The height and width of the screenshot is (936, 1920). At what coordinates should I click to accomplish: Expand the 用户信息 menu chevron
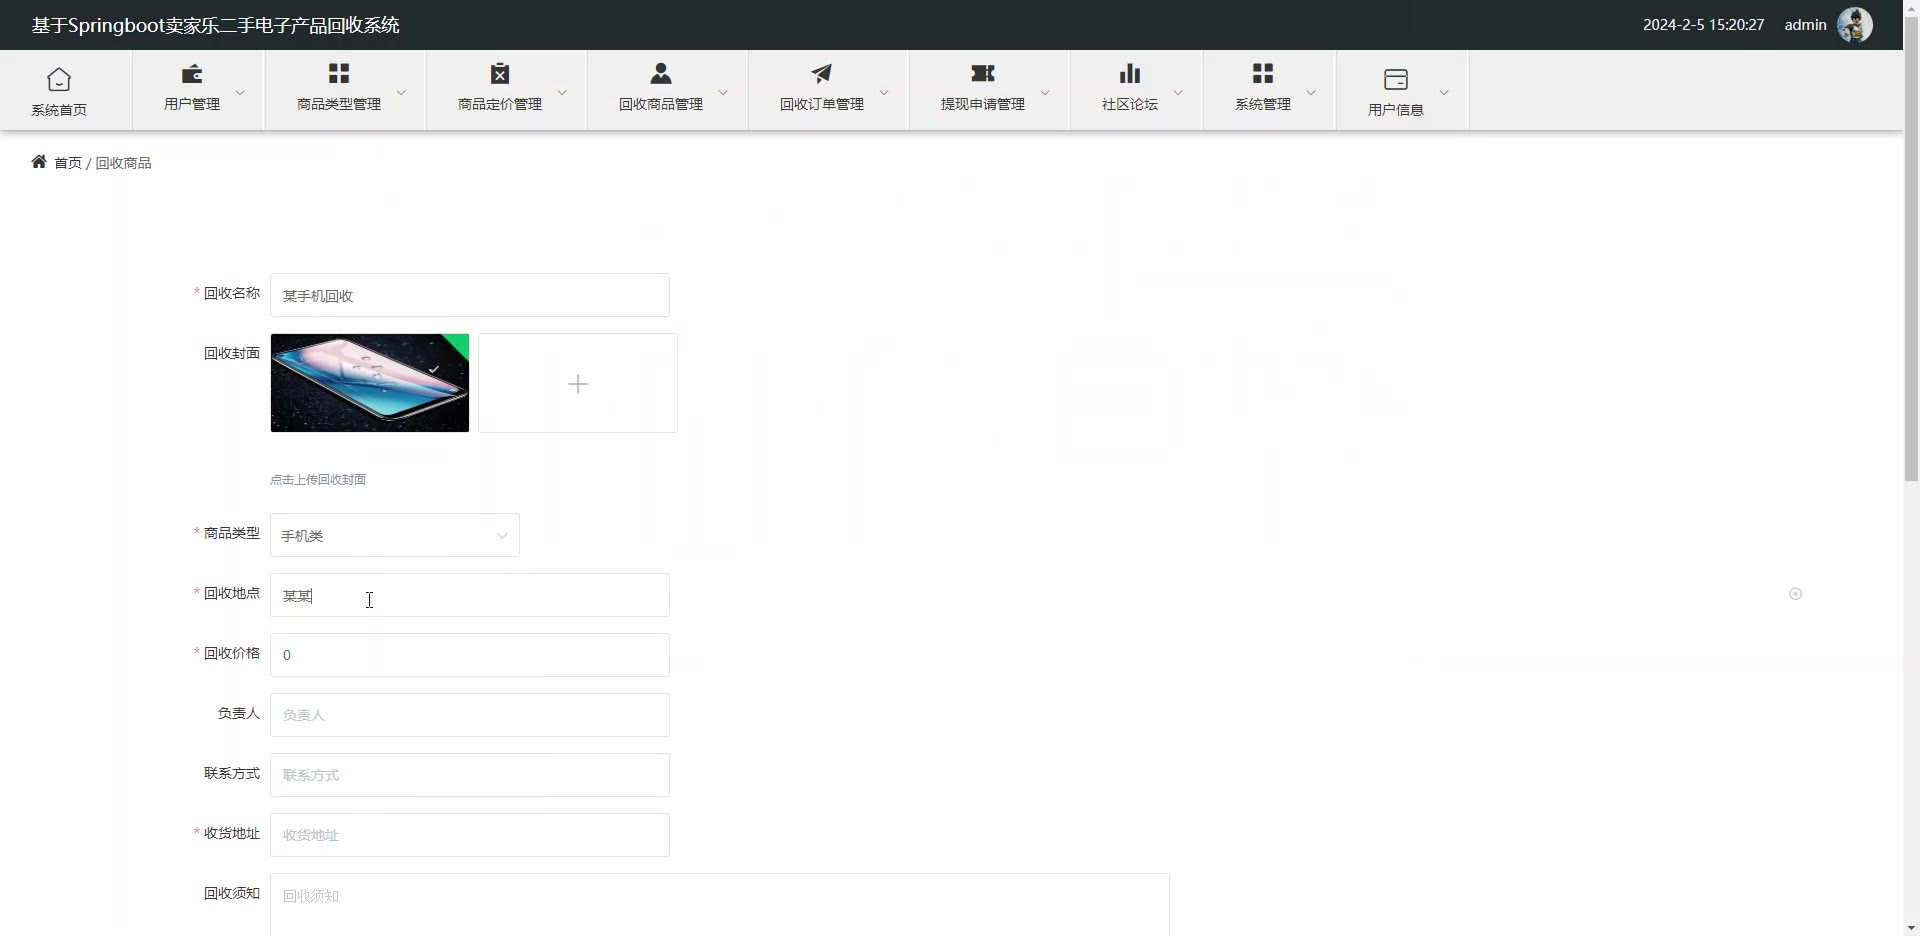[x=1444, y=92]
